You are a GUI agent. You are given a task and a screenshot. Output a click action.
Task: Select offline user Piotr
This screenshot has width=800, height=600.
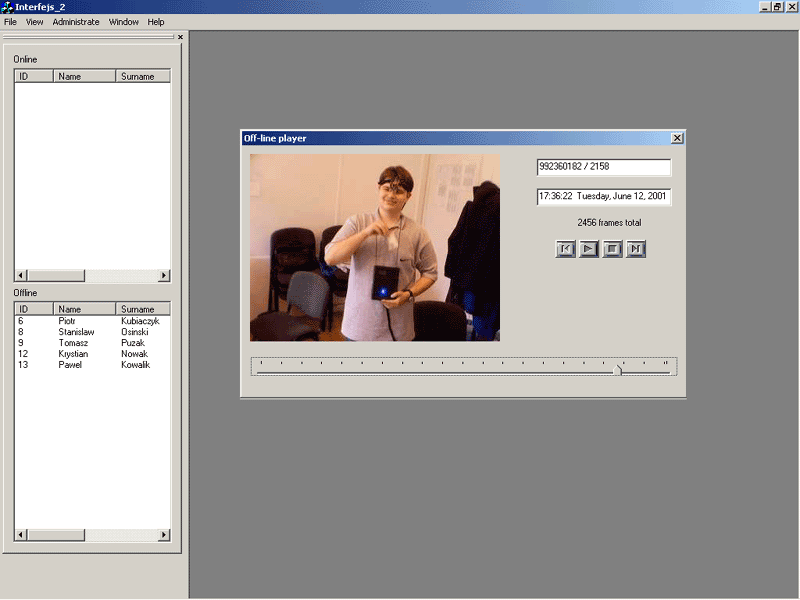point(67,321)
